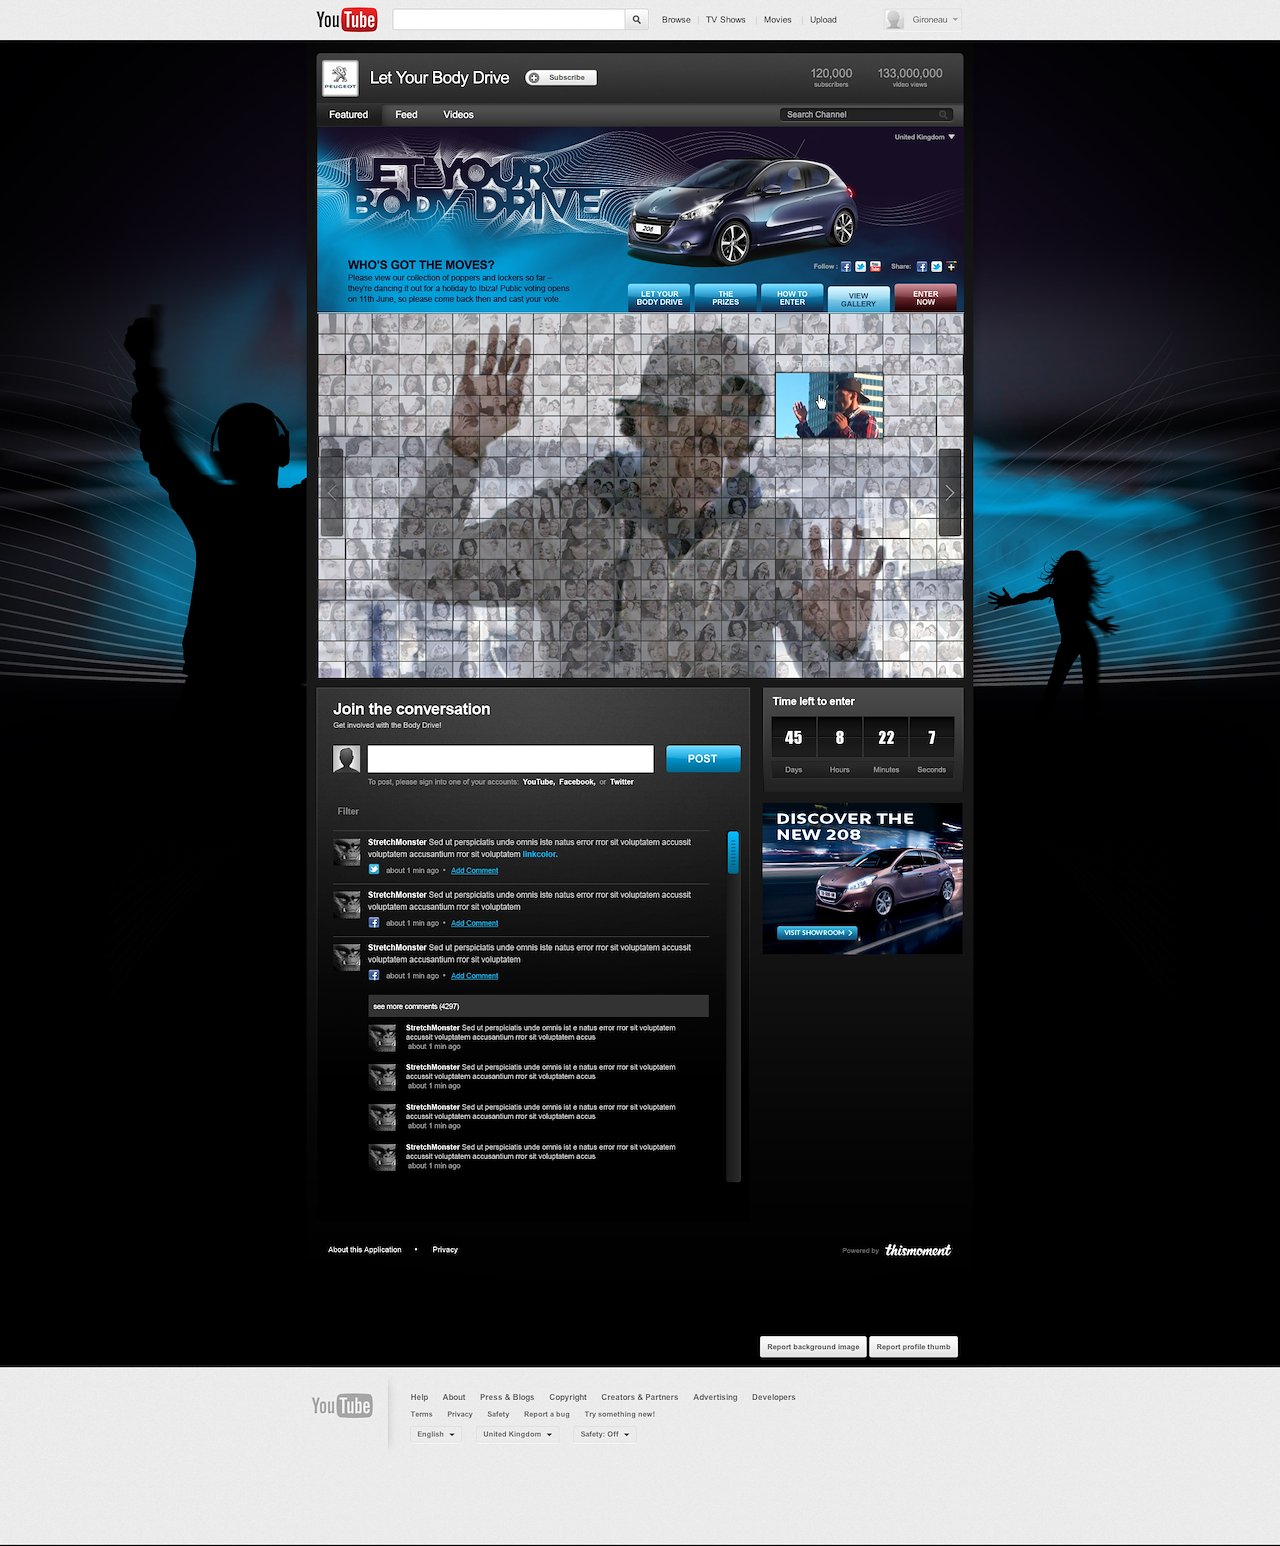Click Gironeau's account avatar in header
The height and width of the screenshot is (1546, 1280).
(894, 20)
